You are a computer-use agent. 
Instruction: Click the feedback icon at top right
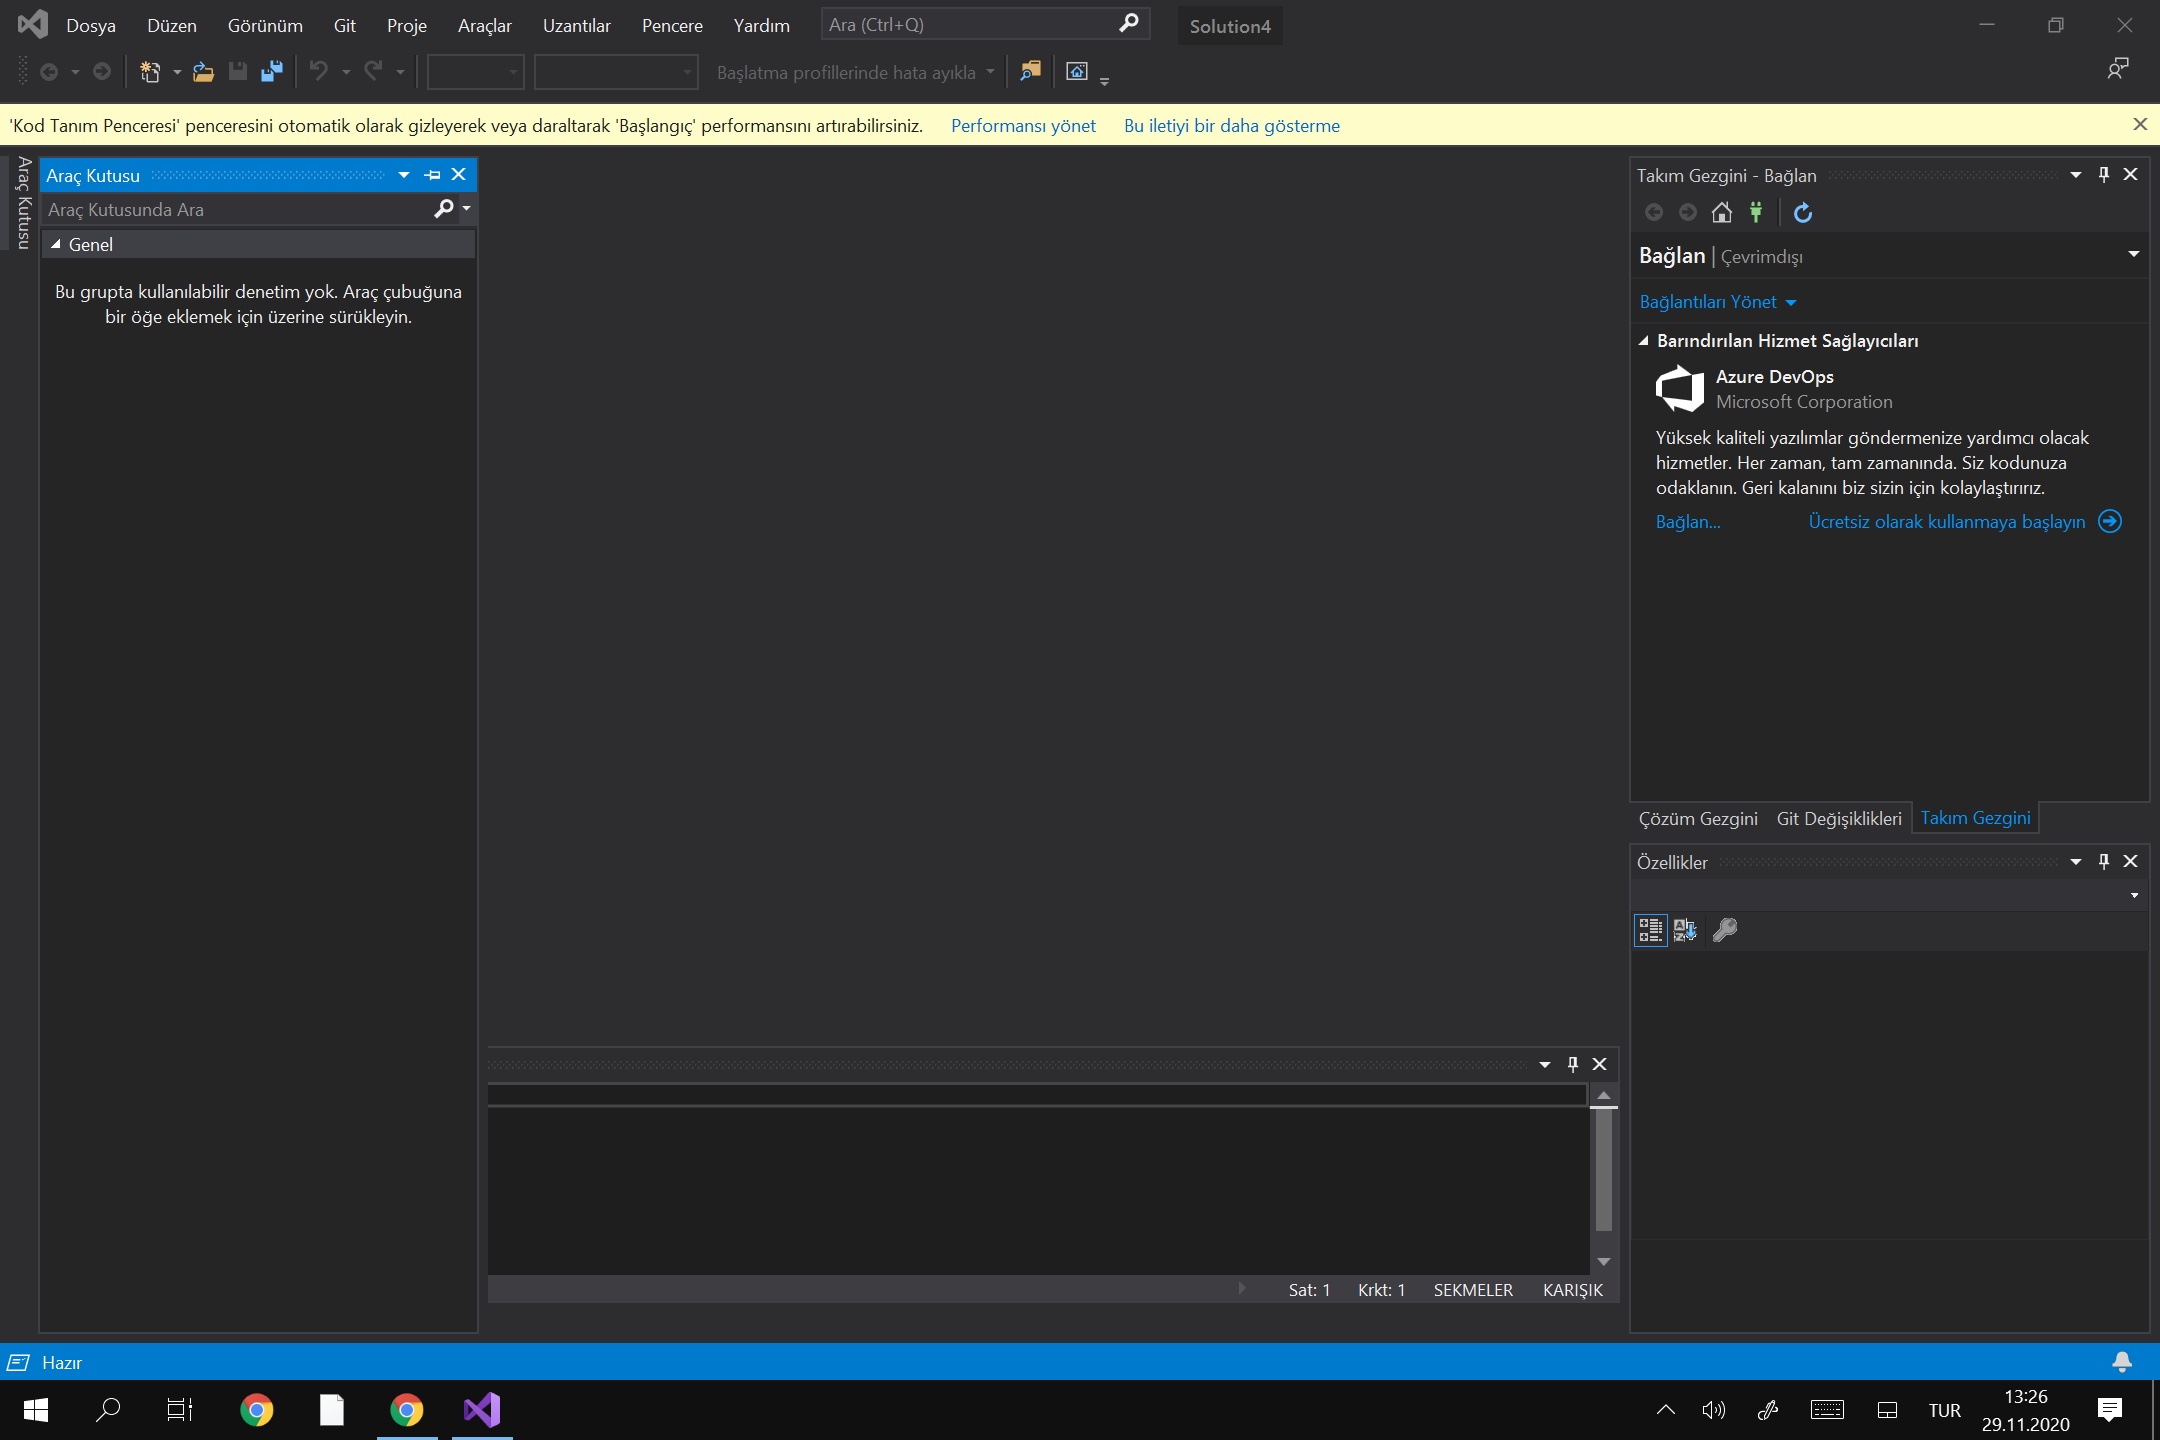coord(2117,69)
